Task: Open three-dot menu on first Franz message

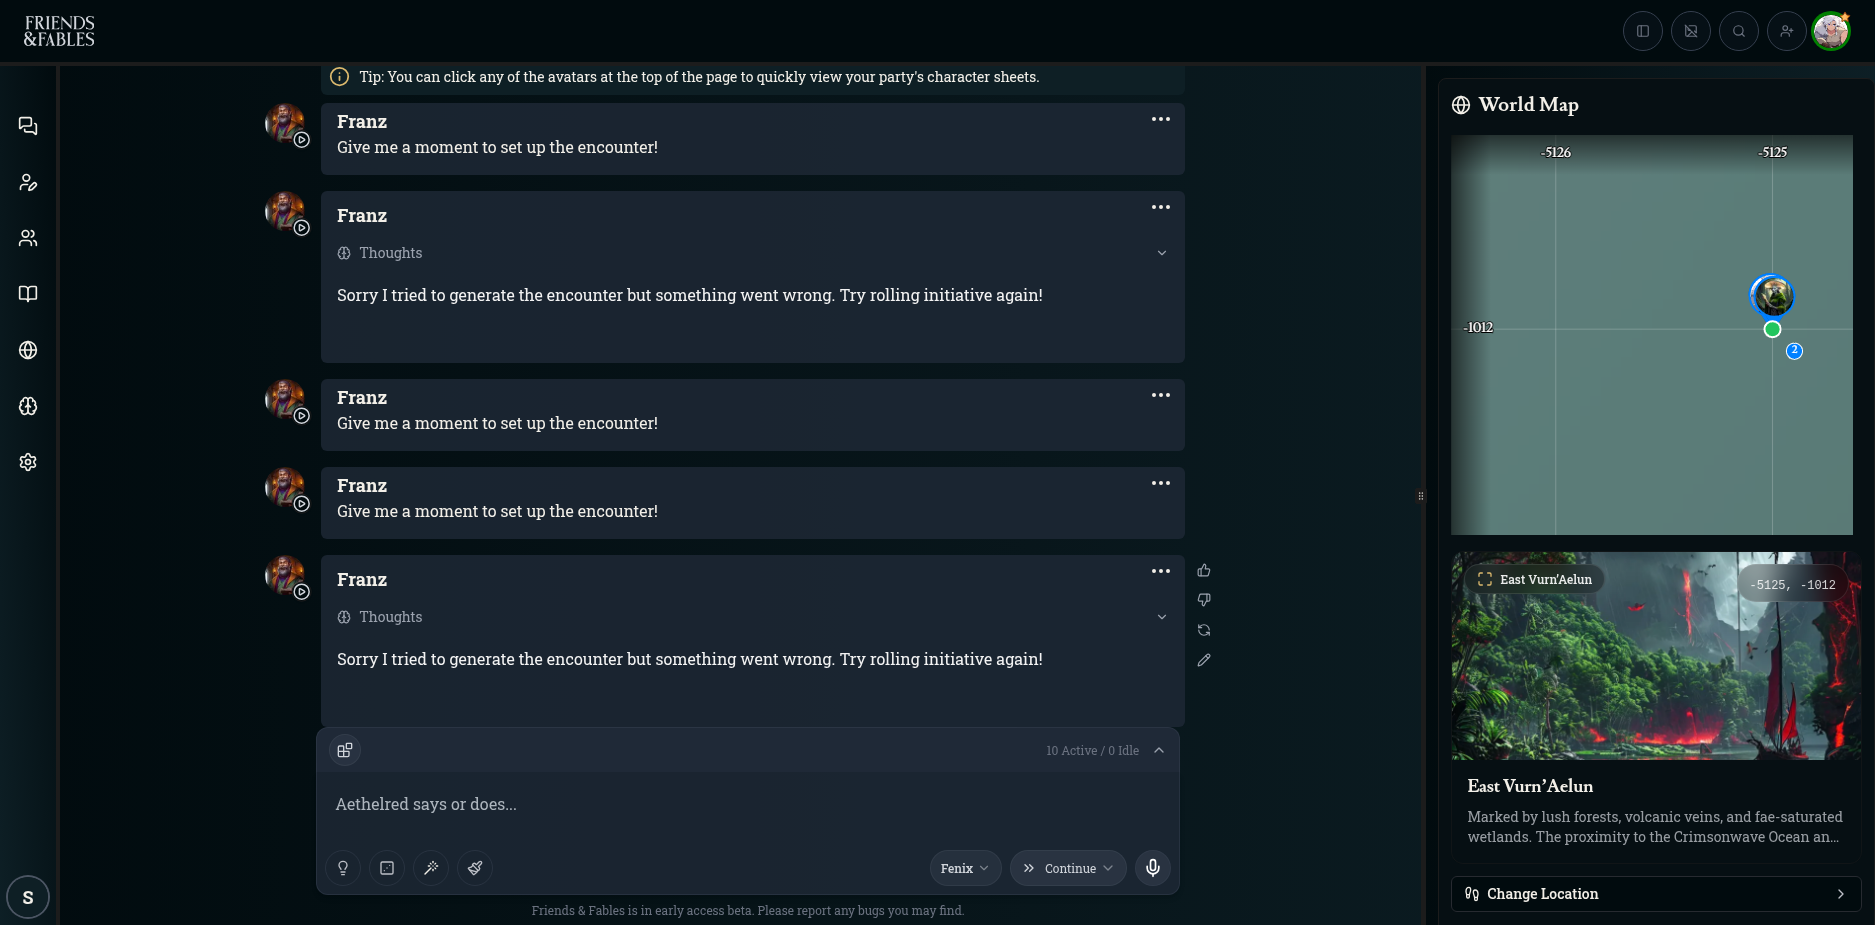Action: click(1161, 119)
